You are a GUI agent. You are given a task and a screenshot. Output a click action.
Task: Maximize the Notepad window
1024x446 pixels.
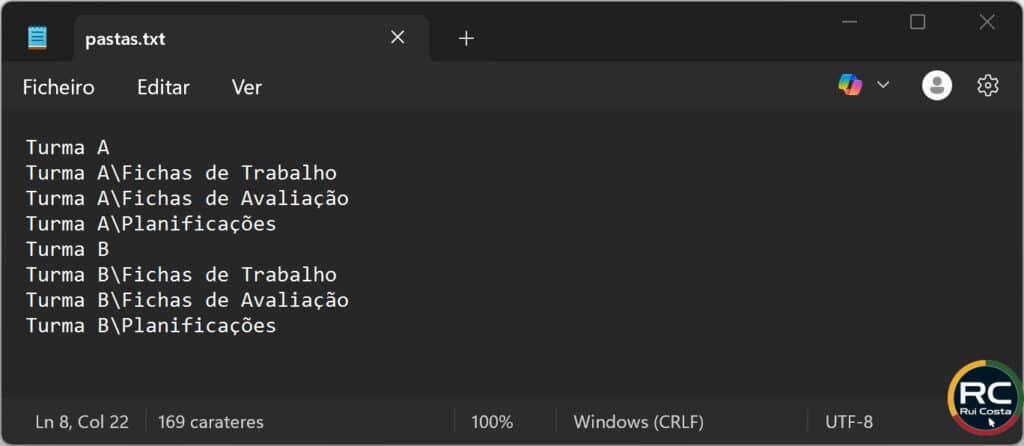pos(917,22)
